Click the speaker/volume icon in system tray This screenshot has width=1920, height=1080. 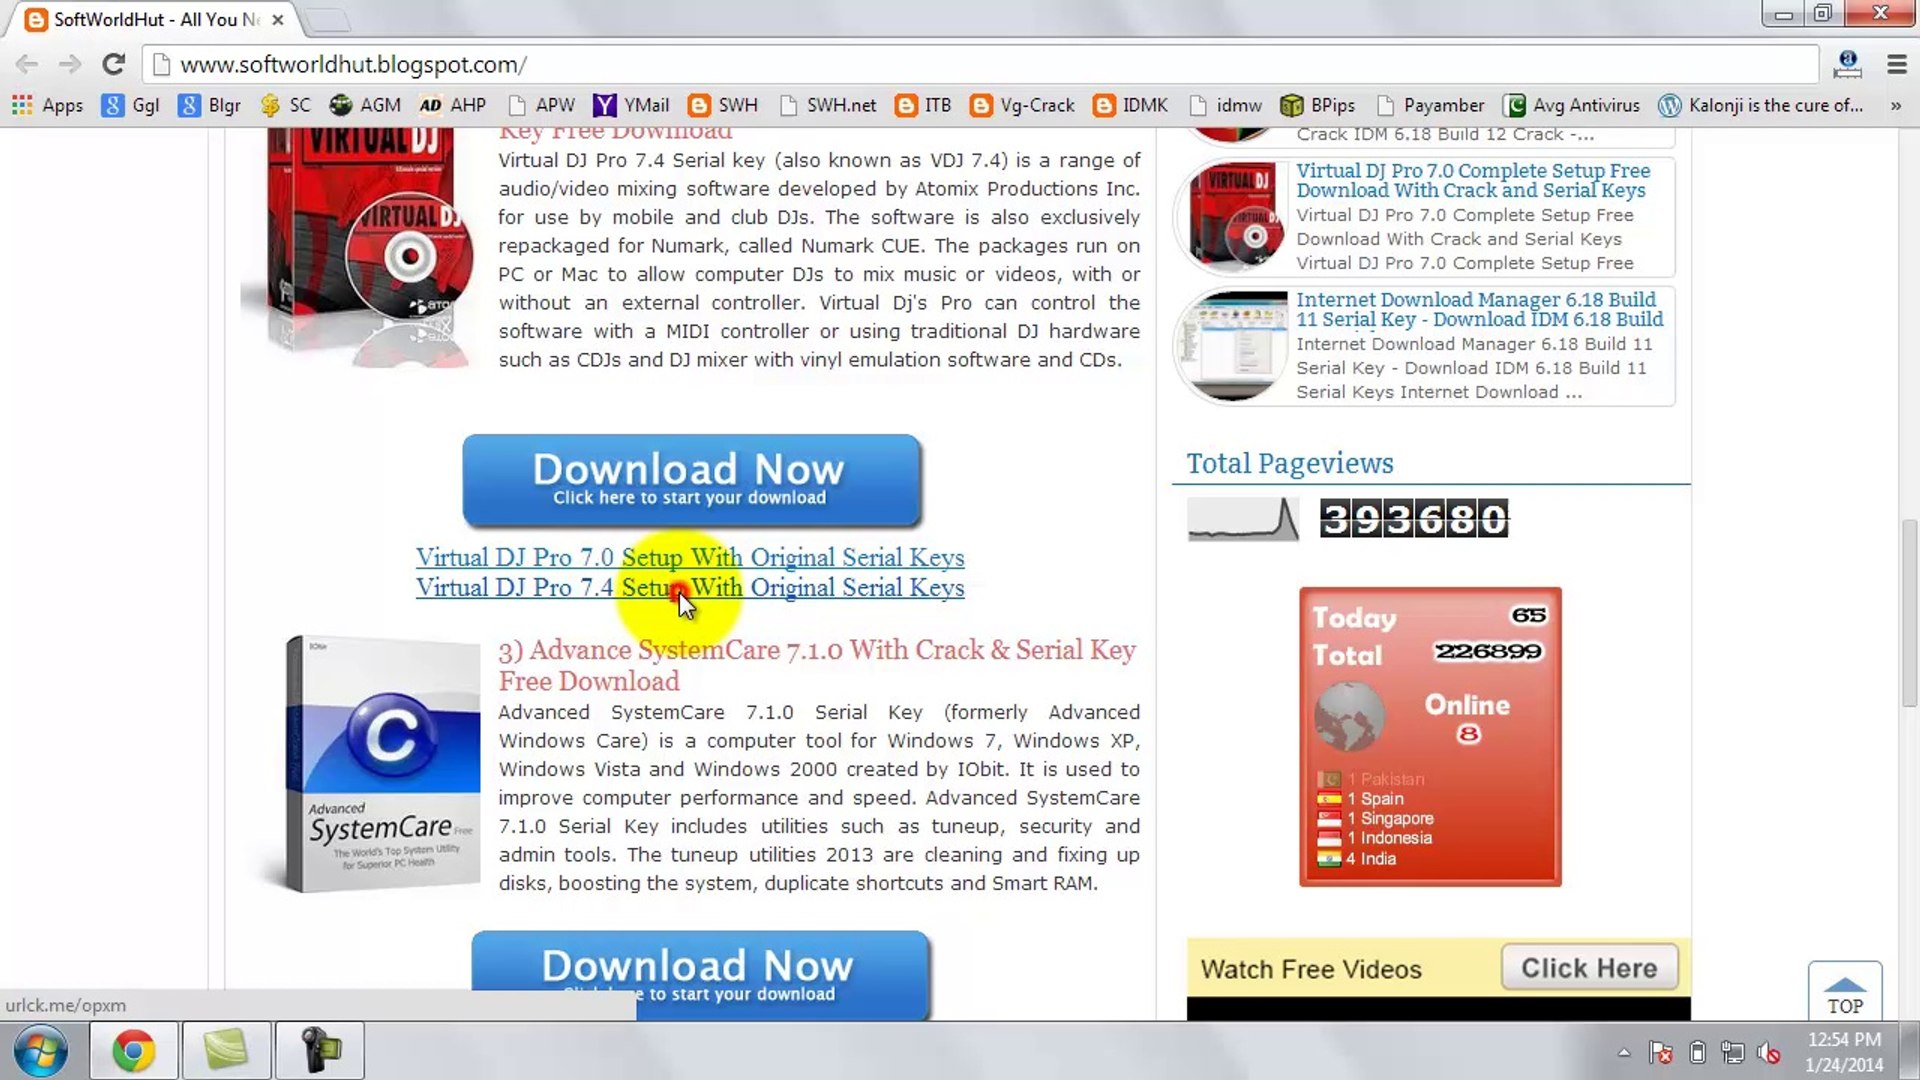tap(1768, 1052)
